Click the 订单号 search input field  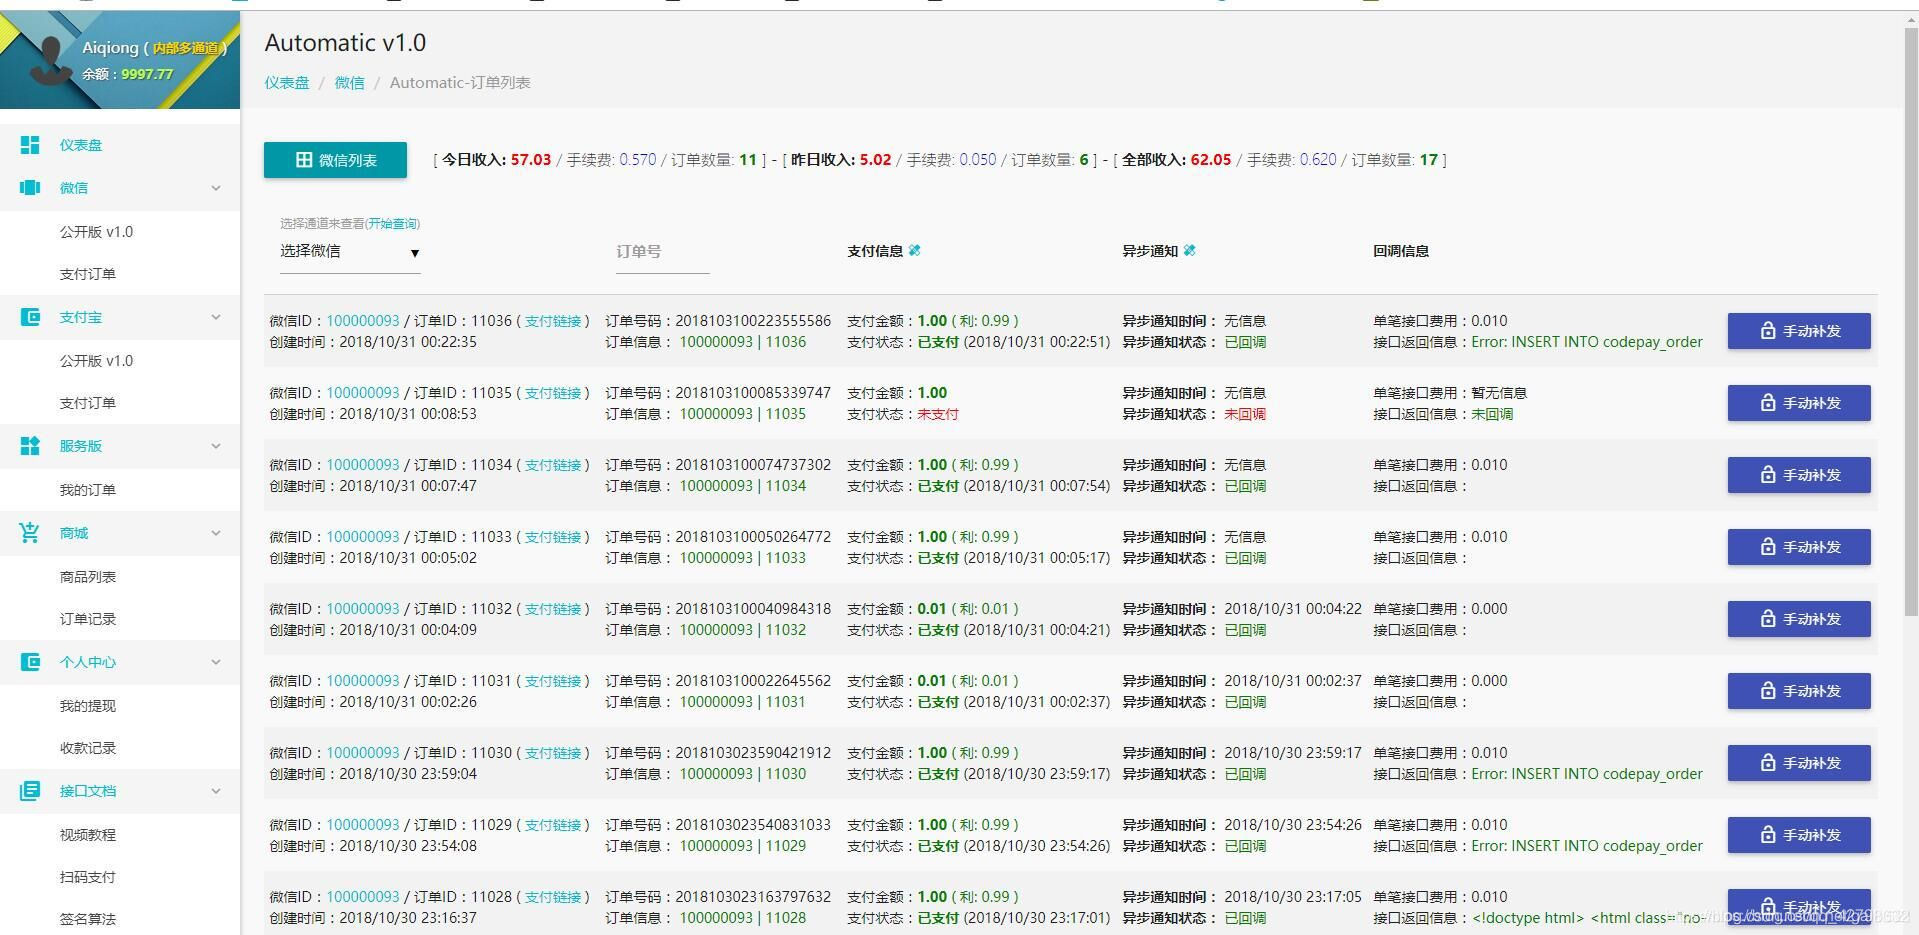[x=662, y=252]
